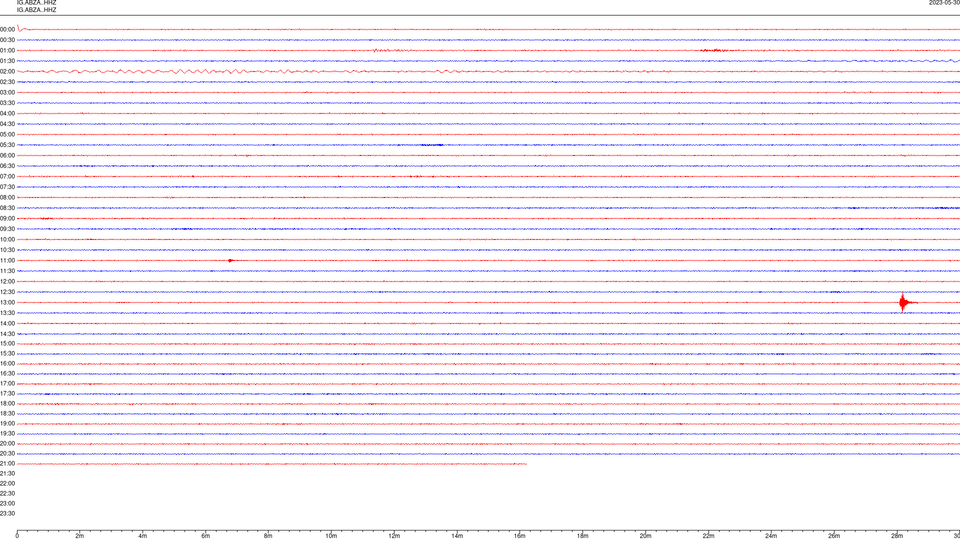Select the 11:00 time label
This screenshot has height=540, width=960.
pyautogui.click(x=7, y=261)
